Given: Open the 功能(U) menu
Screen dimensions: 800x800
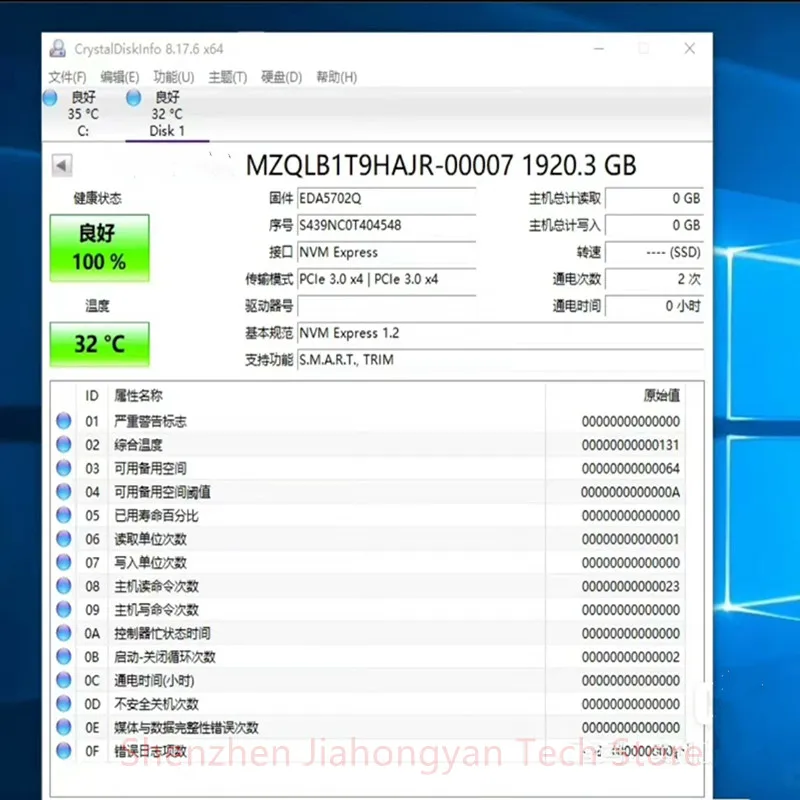Looking at the screenshot, I should coord(173,77).
